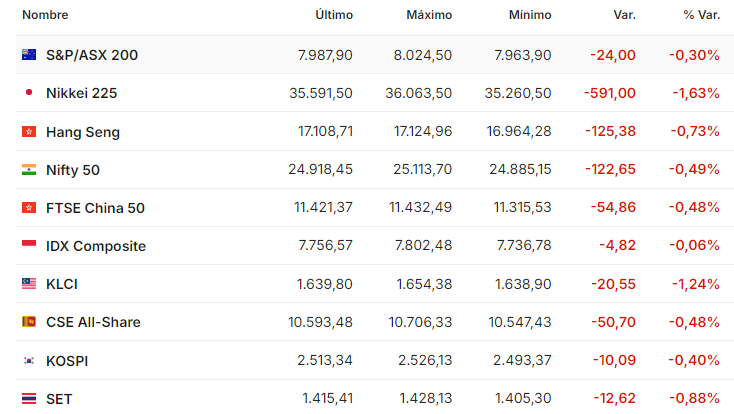
Task: Click the flag icon beside FTSE China 50
Action: click(x=29, y=207)
